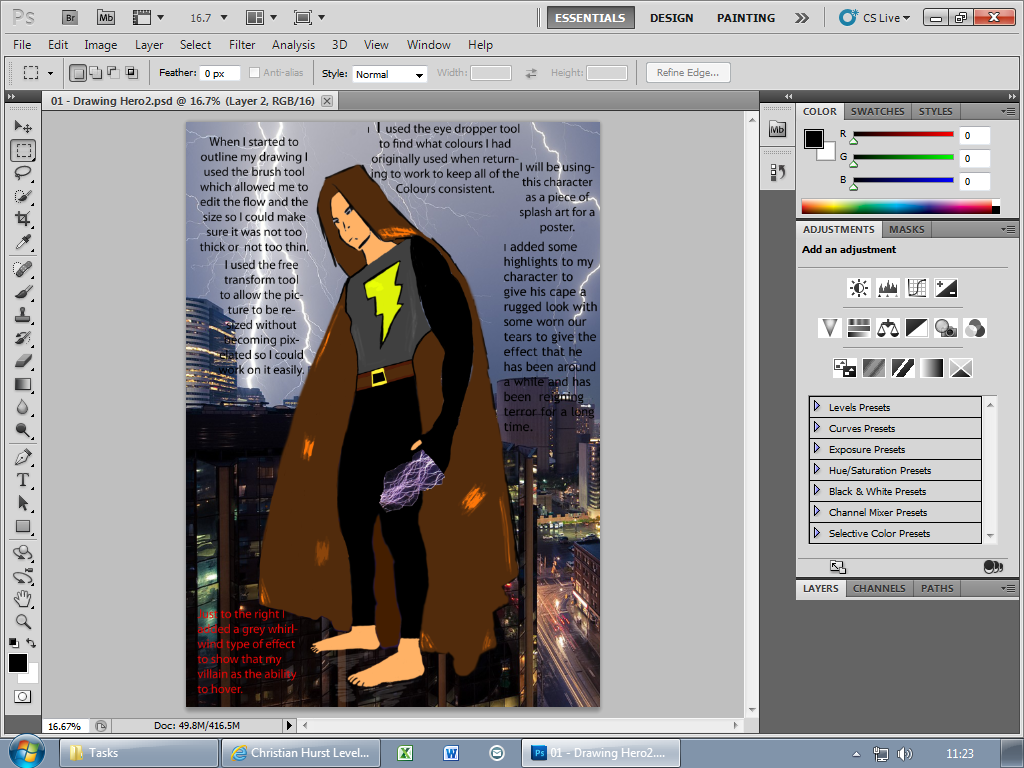
Task: Add an Exposure adjustment
Action: click(x=946, y=288)
